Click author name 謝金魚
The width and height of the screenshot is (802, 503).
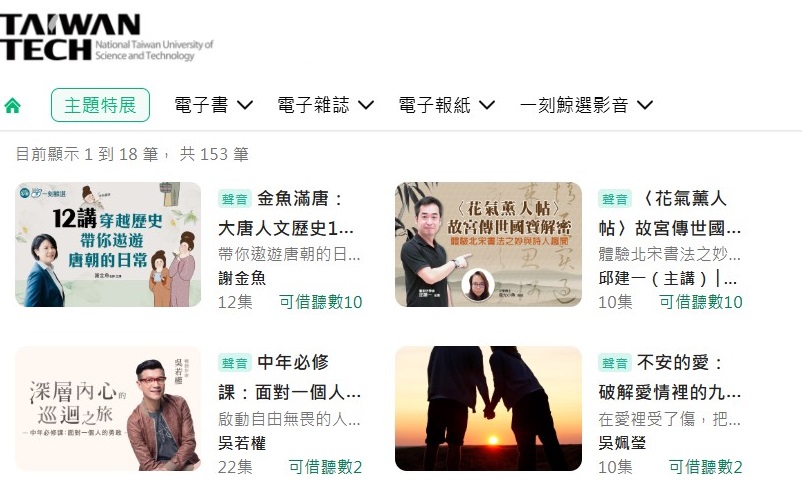pos(242,278)
